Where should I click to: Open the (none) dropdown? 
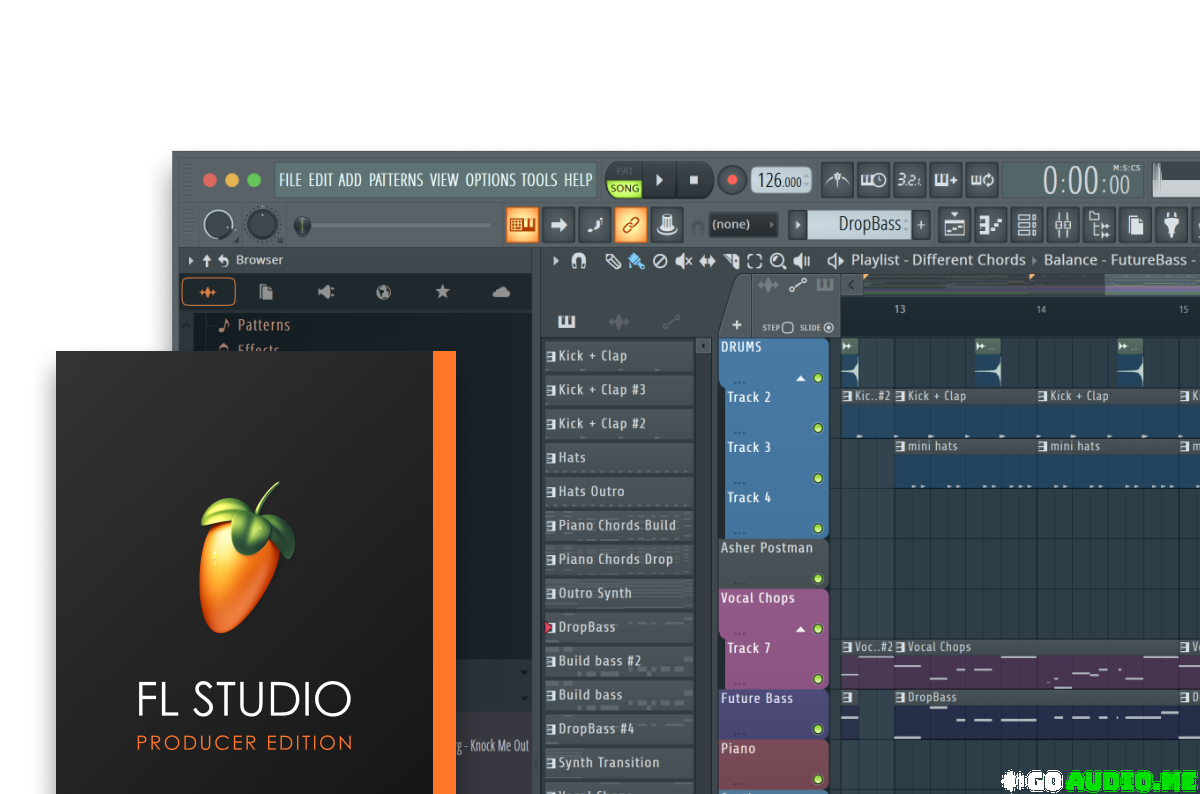pyautogui.click(x=743, y=225)
